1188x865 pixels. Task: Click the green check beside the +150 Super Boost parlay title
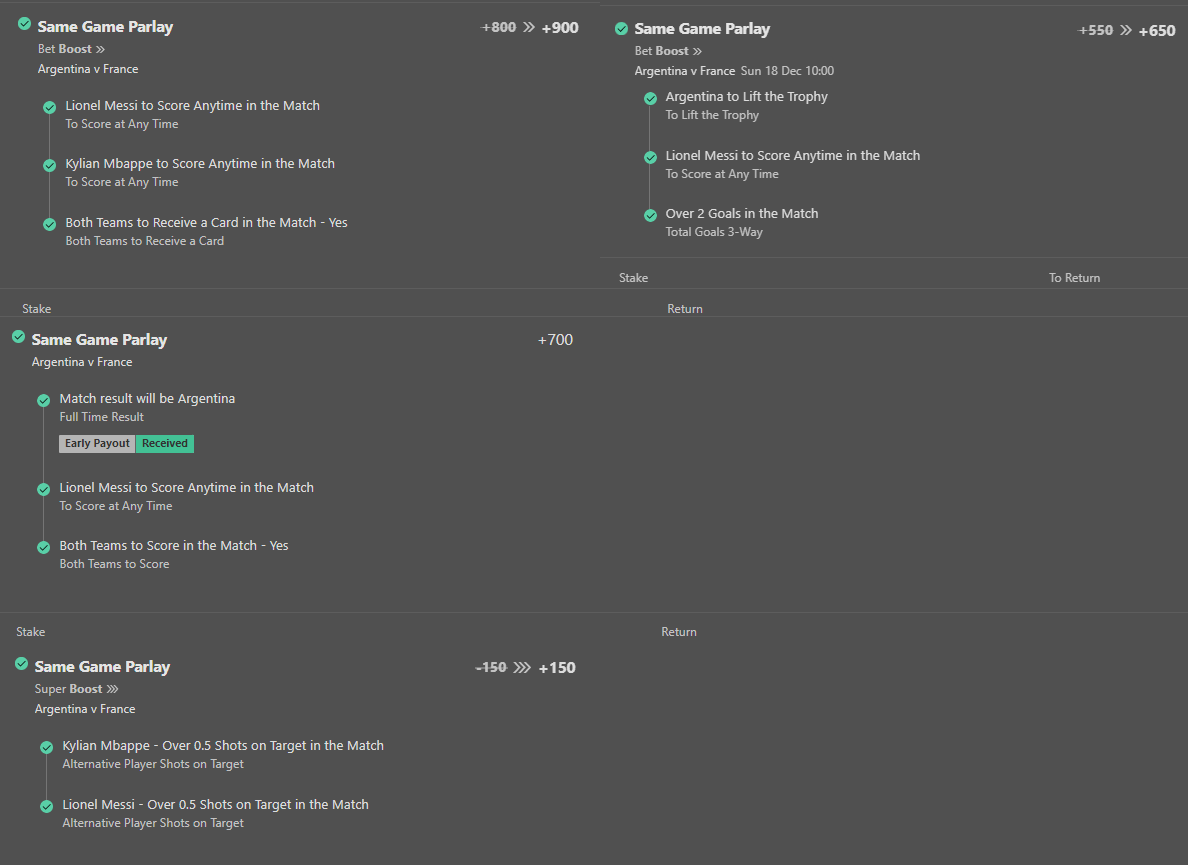[21, 664]
